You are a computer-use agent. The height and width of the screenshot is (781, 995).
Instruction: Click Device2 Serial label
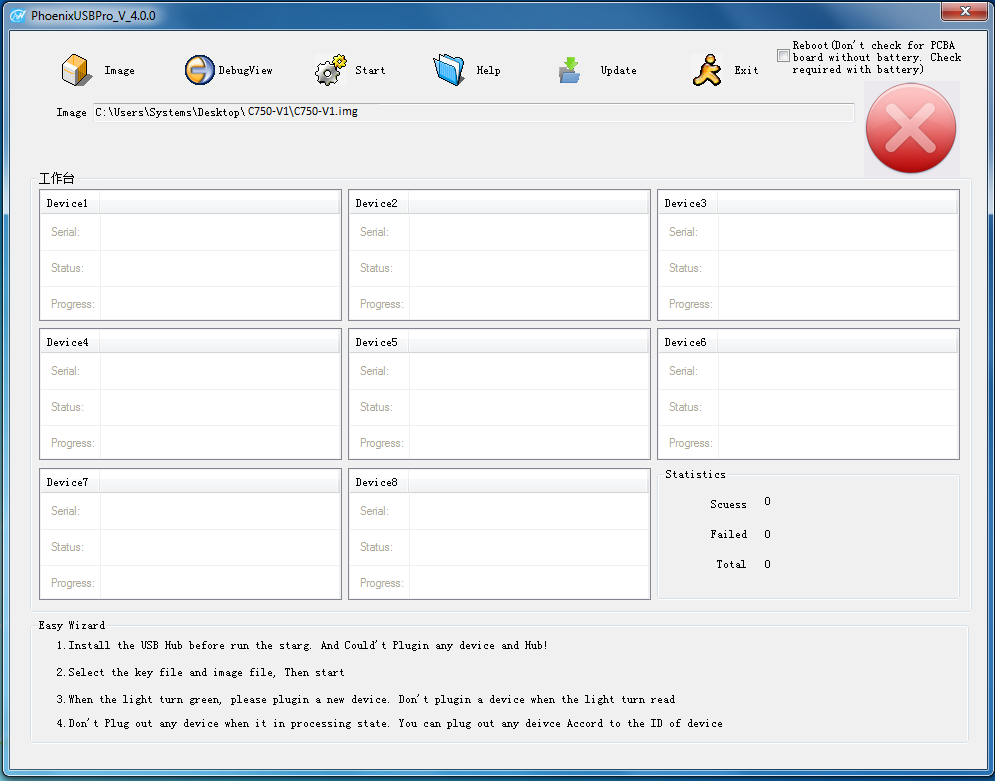pyautogui.click(x=374, y=232)
